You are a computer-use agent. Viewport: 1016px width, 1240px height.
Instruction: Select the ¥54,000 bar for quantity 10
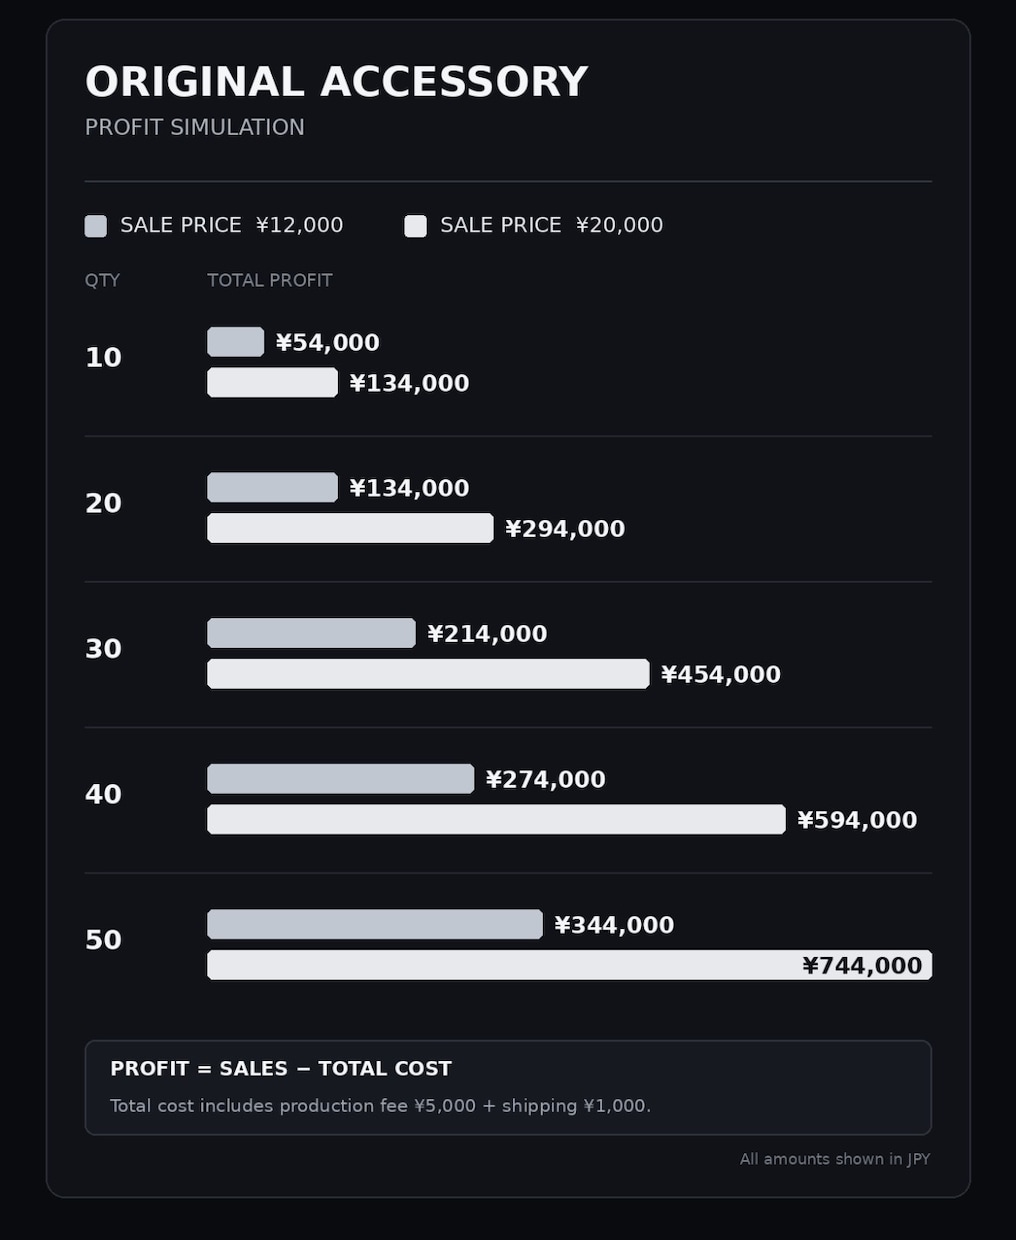point(236,342)
